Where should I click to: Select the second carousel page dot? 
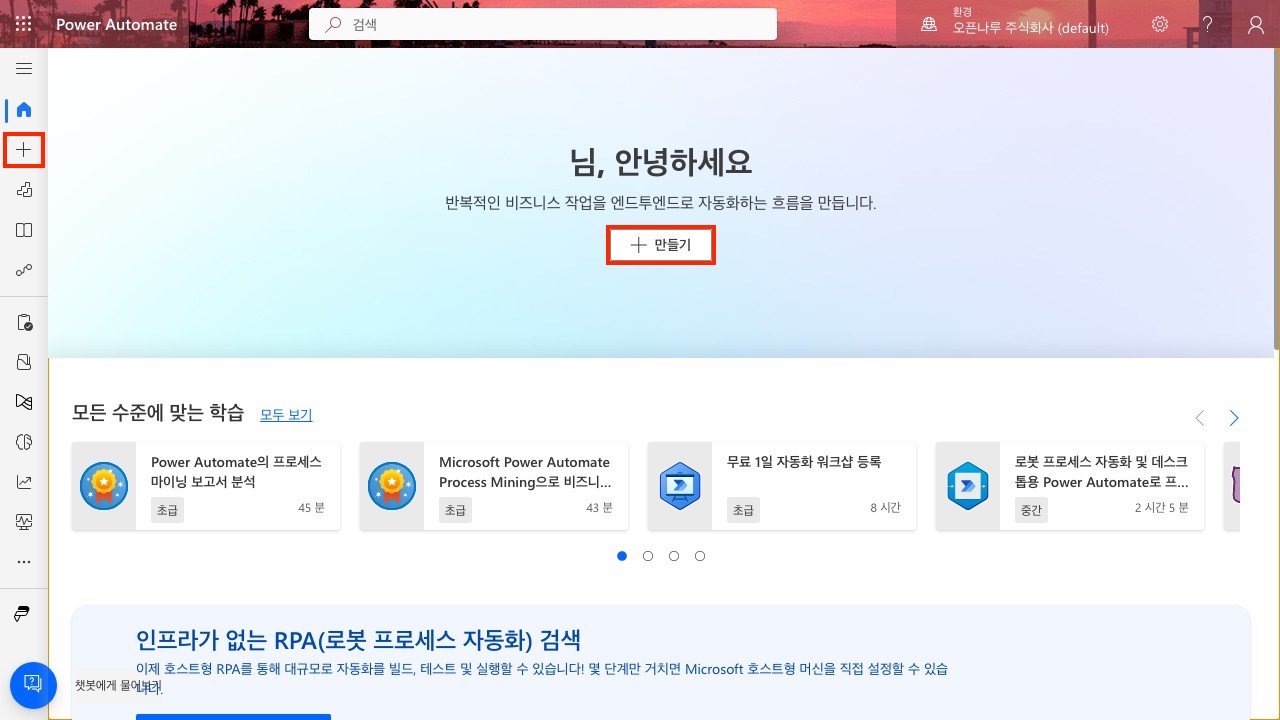pos(648,556)
